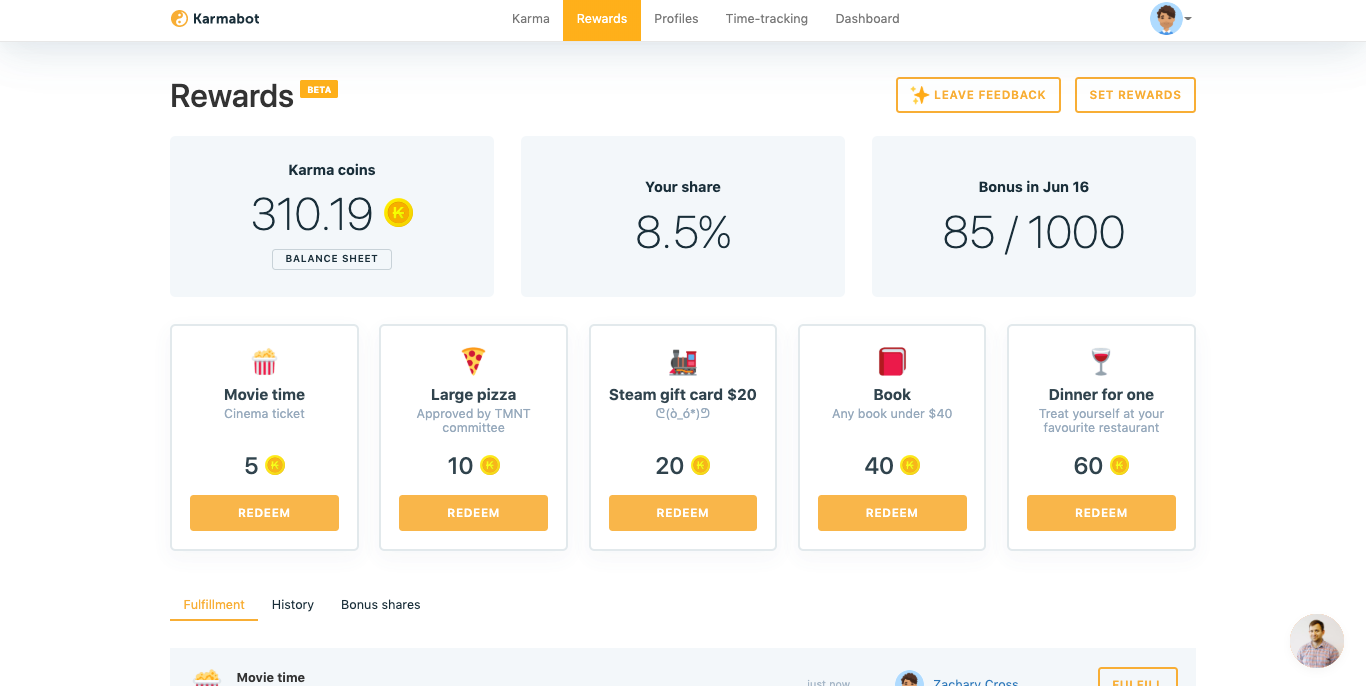Open Time-tracking in the top navigation
Screen dimensions: 1366x686
[767, 19]
